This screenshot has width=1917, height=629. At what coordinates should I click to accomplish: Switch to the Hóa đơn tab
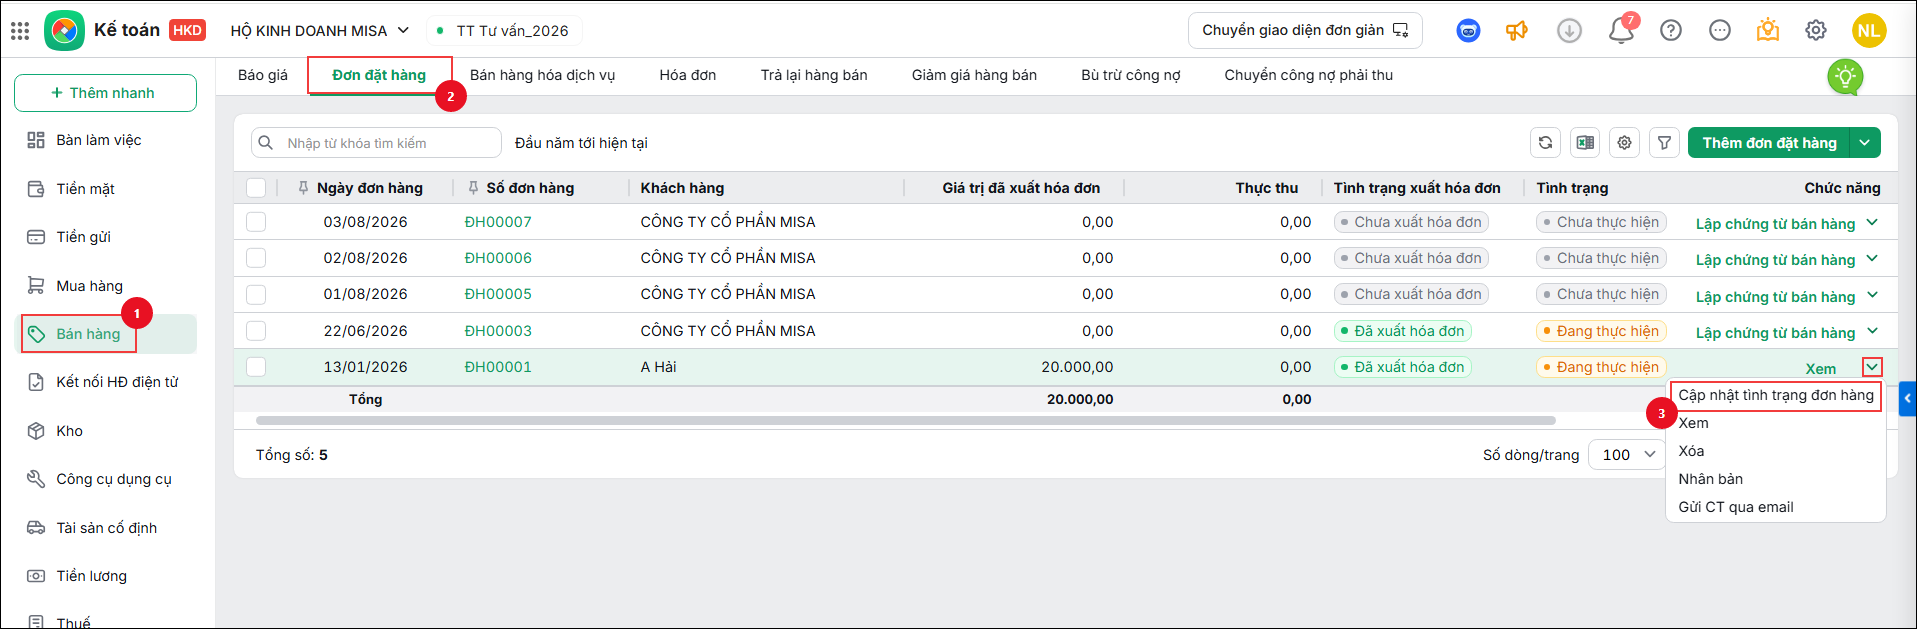point(688,75)
